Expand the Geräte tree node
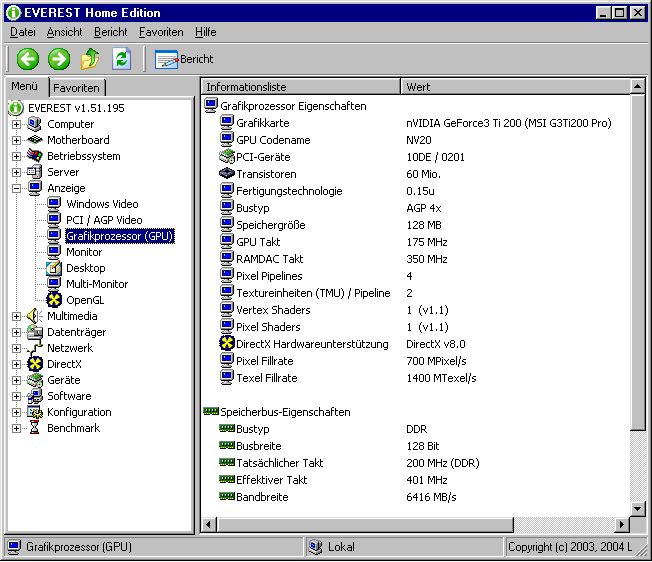The height and width of the screenshot is (562, 652). tap(16, 380)
